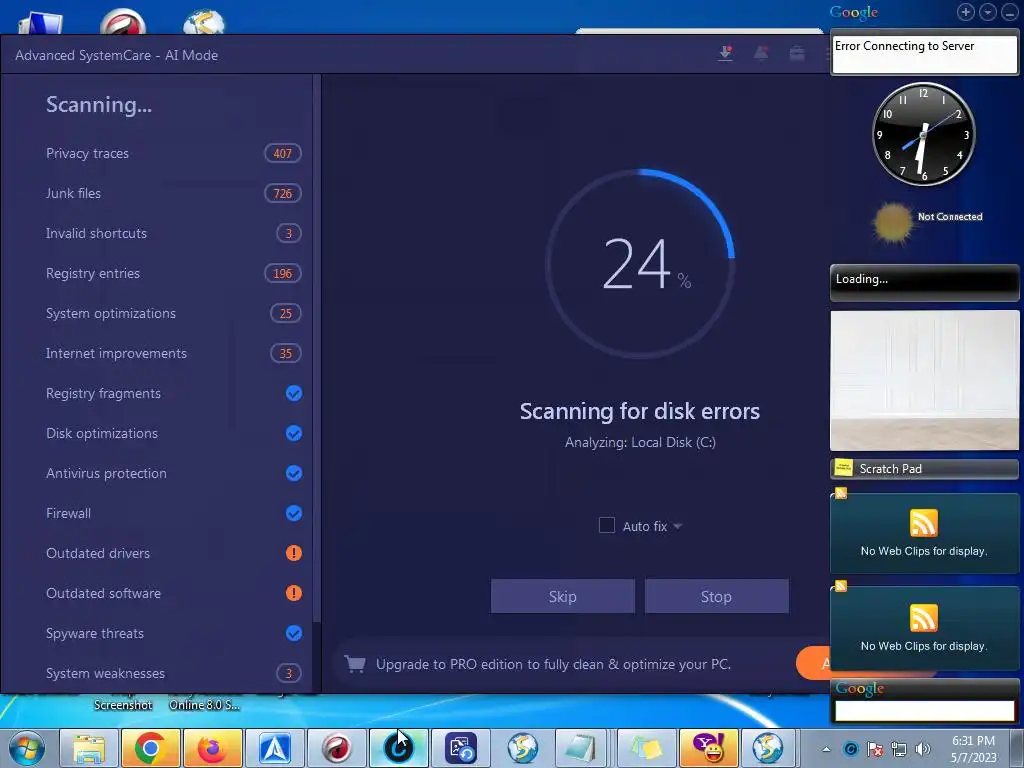Click the network tray icon
The width and height of the screenshot is (1024, 768).
coord(899,749)
